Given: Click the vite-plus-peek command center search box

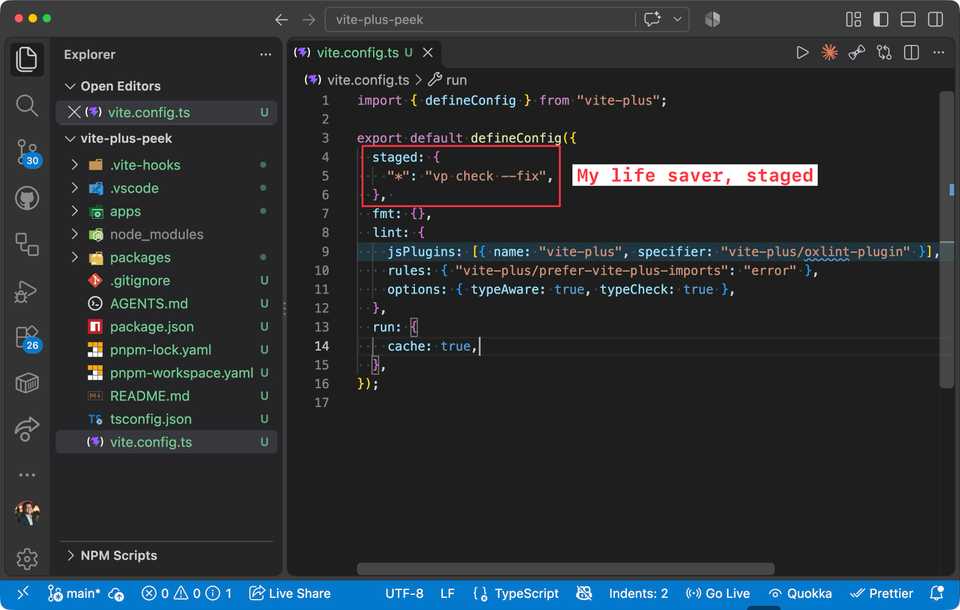Looking at the screenshot, I should point(481,20).
